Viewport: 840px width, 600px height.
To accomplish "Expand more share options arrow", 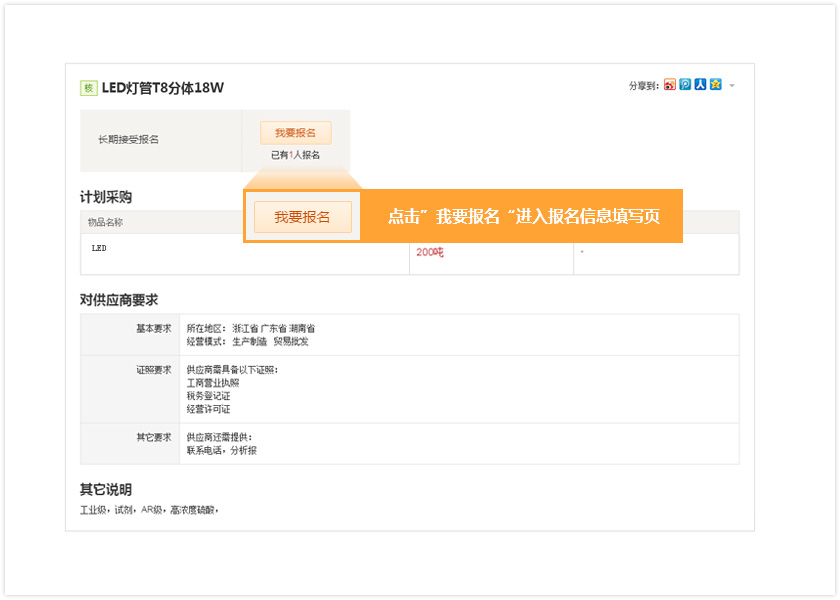I will [732, 86].
